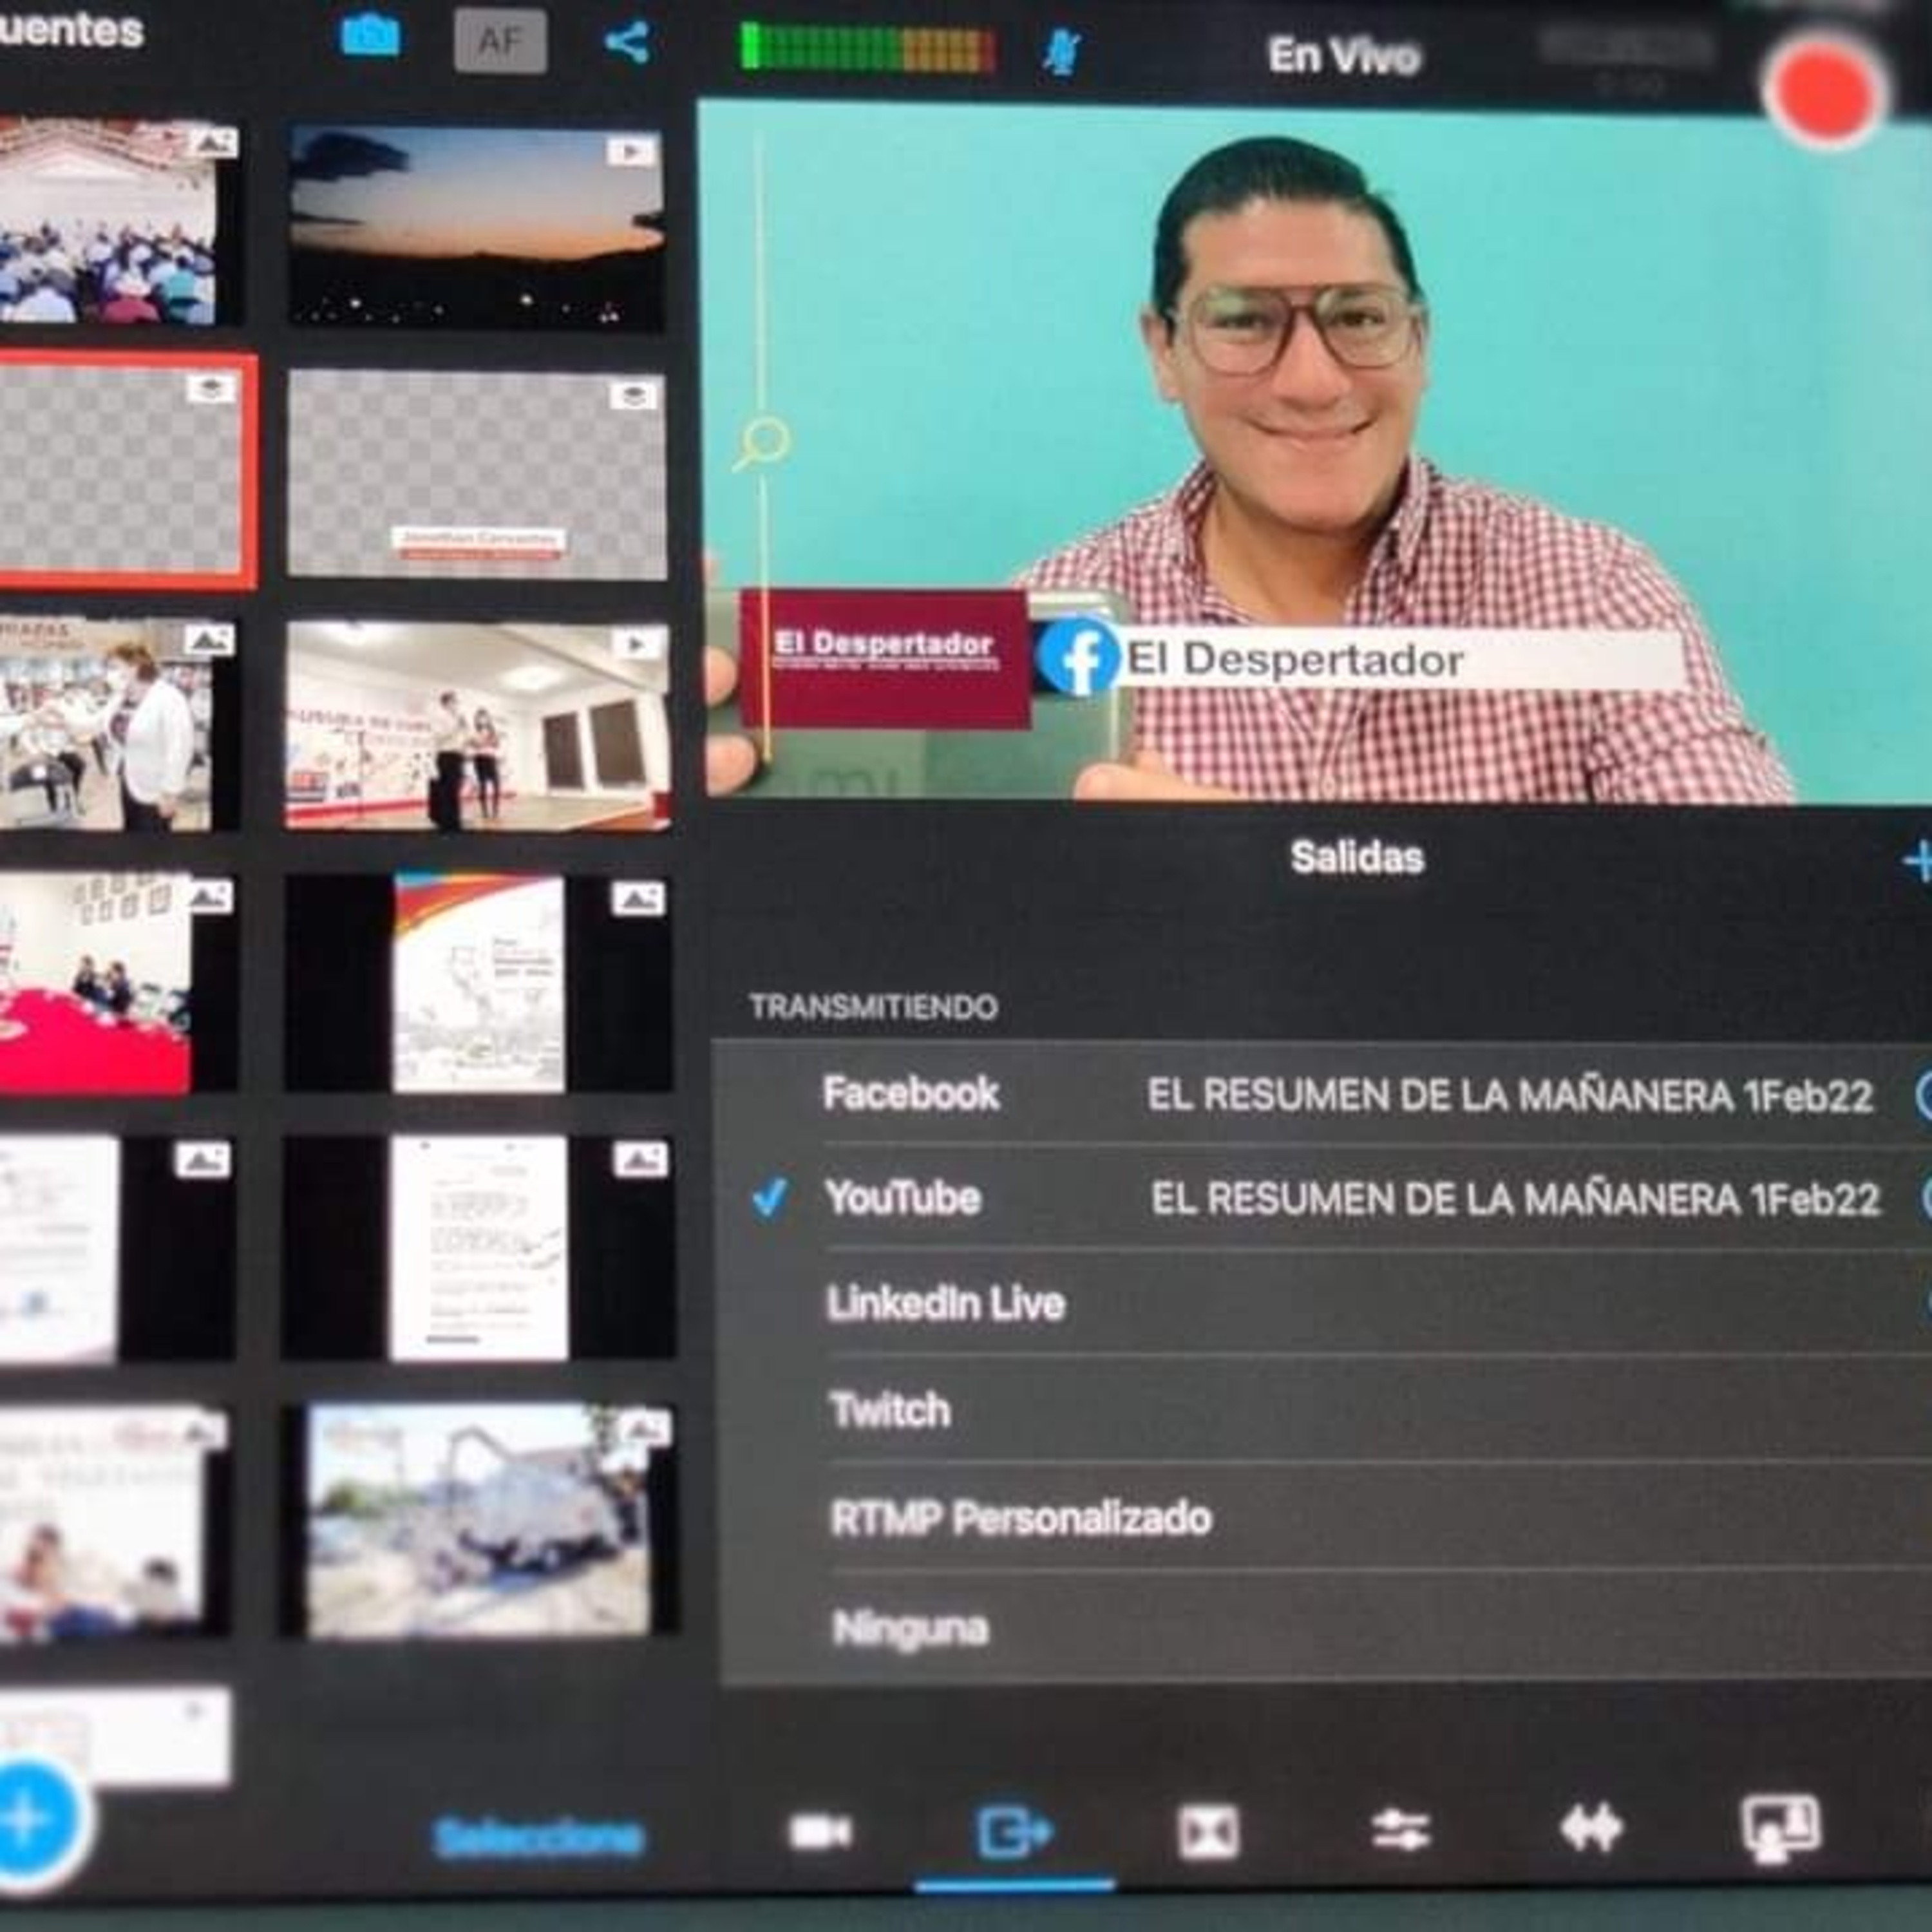Open the video camera tab icon
This screenshot has height=1932, width=1932.
[820, 1832]
